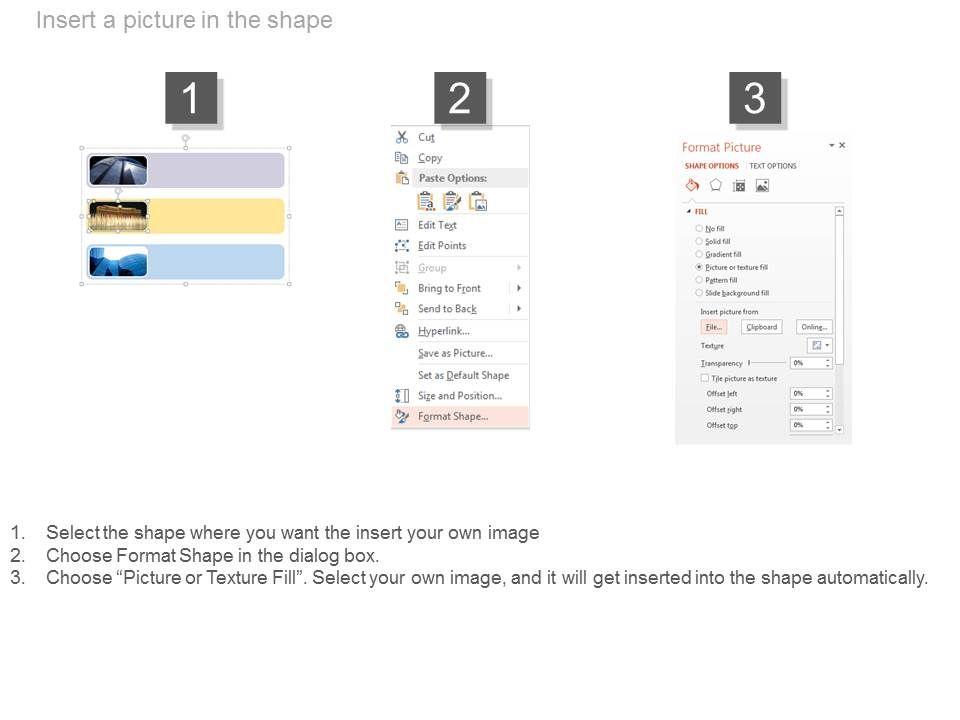The height and width of the screenshot is (720, 960).
Task: Click the Cut scissors icon
Action: pos(402,137)
